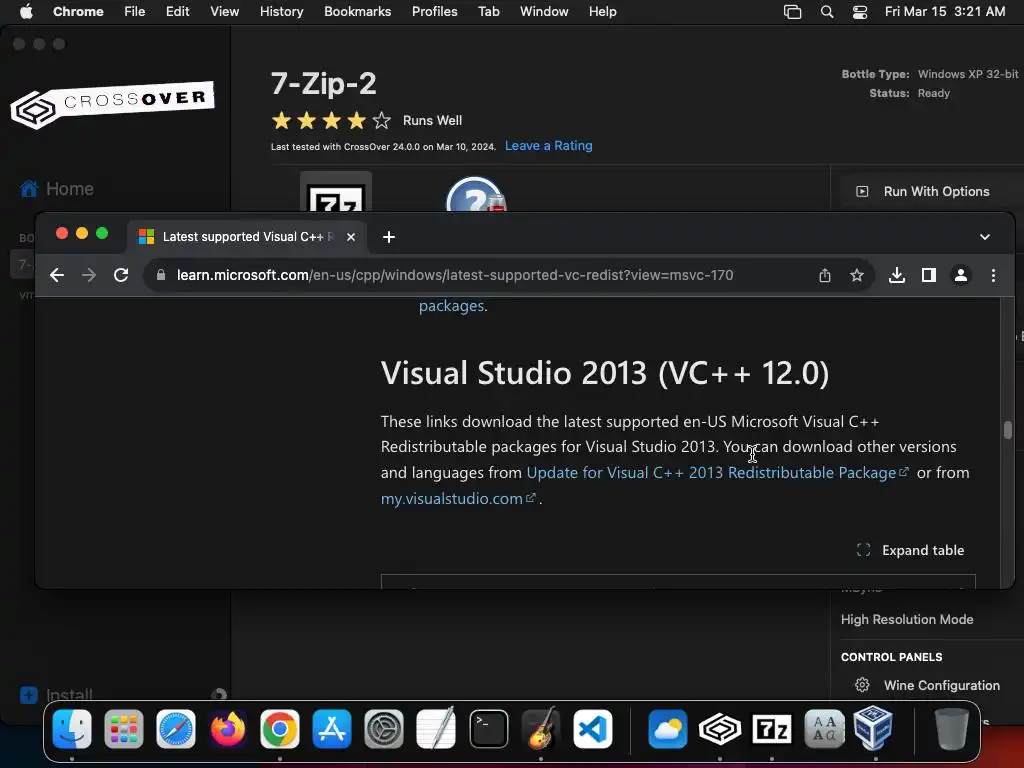Open App Store from Dock
Viewport: 1024px width, 768px height.
point(332,729)
